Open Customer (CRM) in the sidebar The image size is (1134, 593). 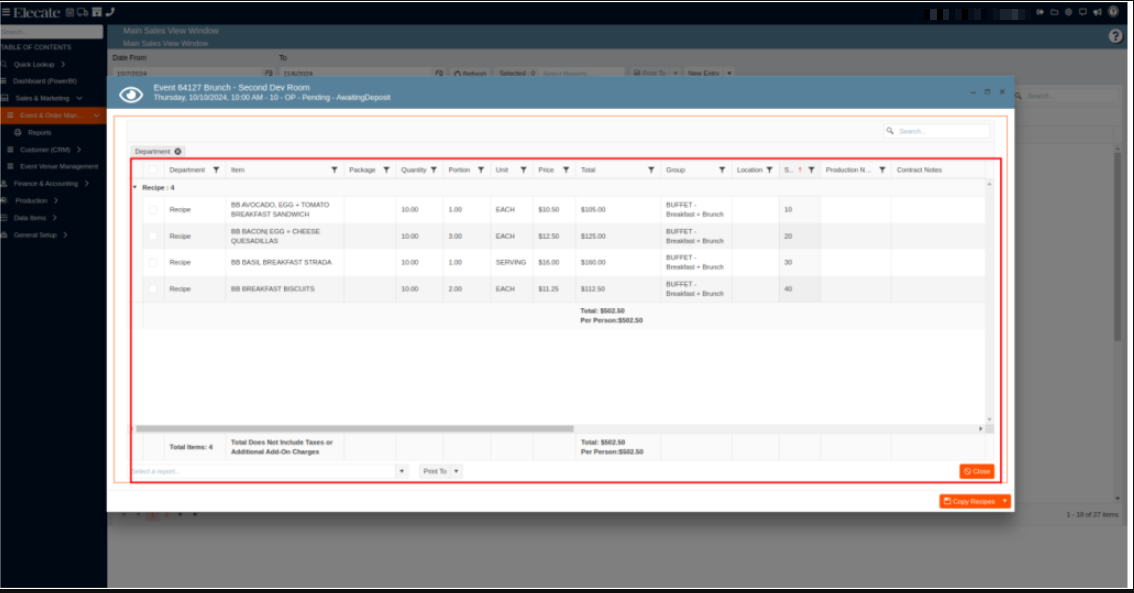click(45, 149)
